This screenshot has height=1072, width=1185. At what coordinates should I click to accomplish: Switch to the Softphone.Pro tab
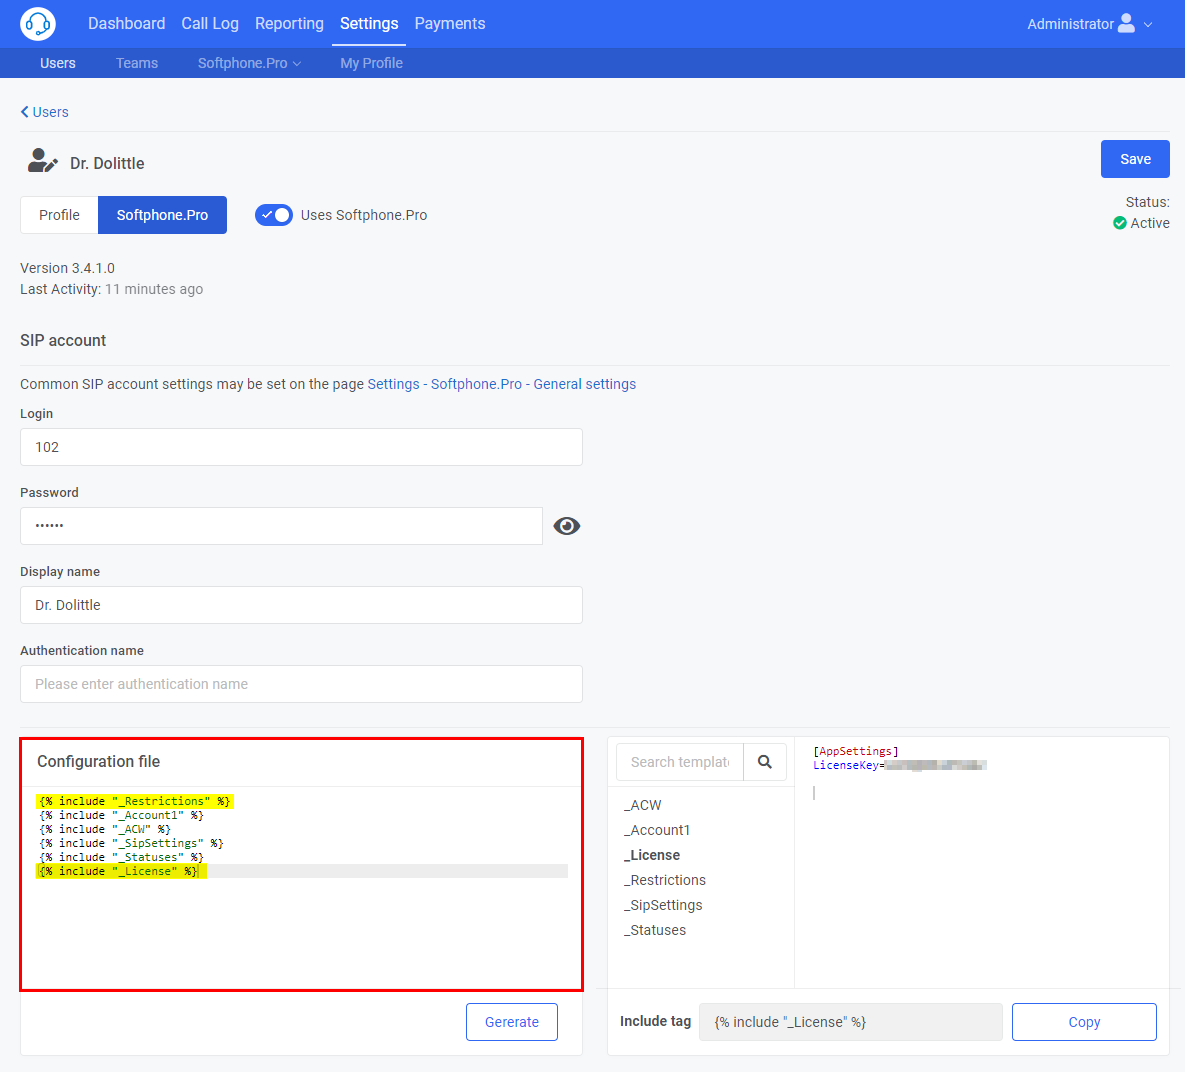(162, 215)
